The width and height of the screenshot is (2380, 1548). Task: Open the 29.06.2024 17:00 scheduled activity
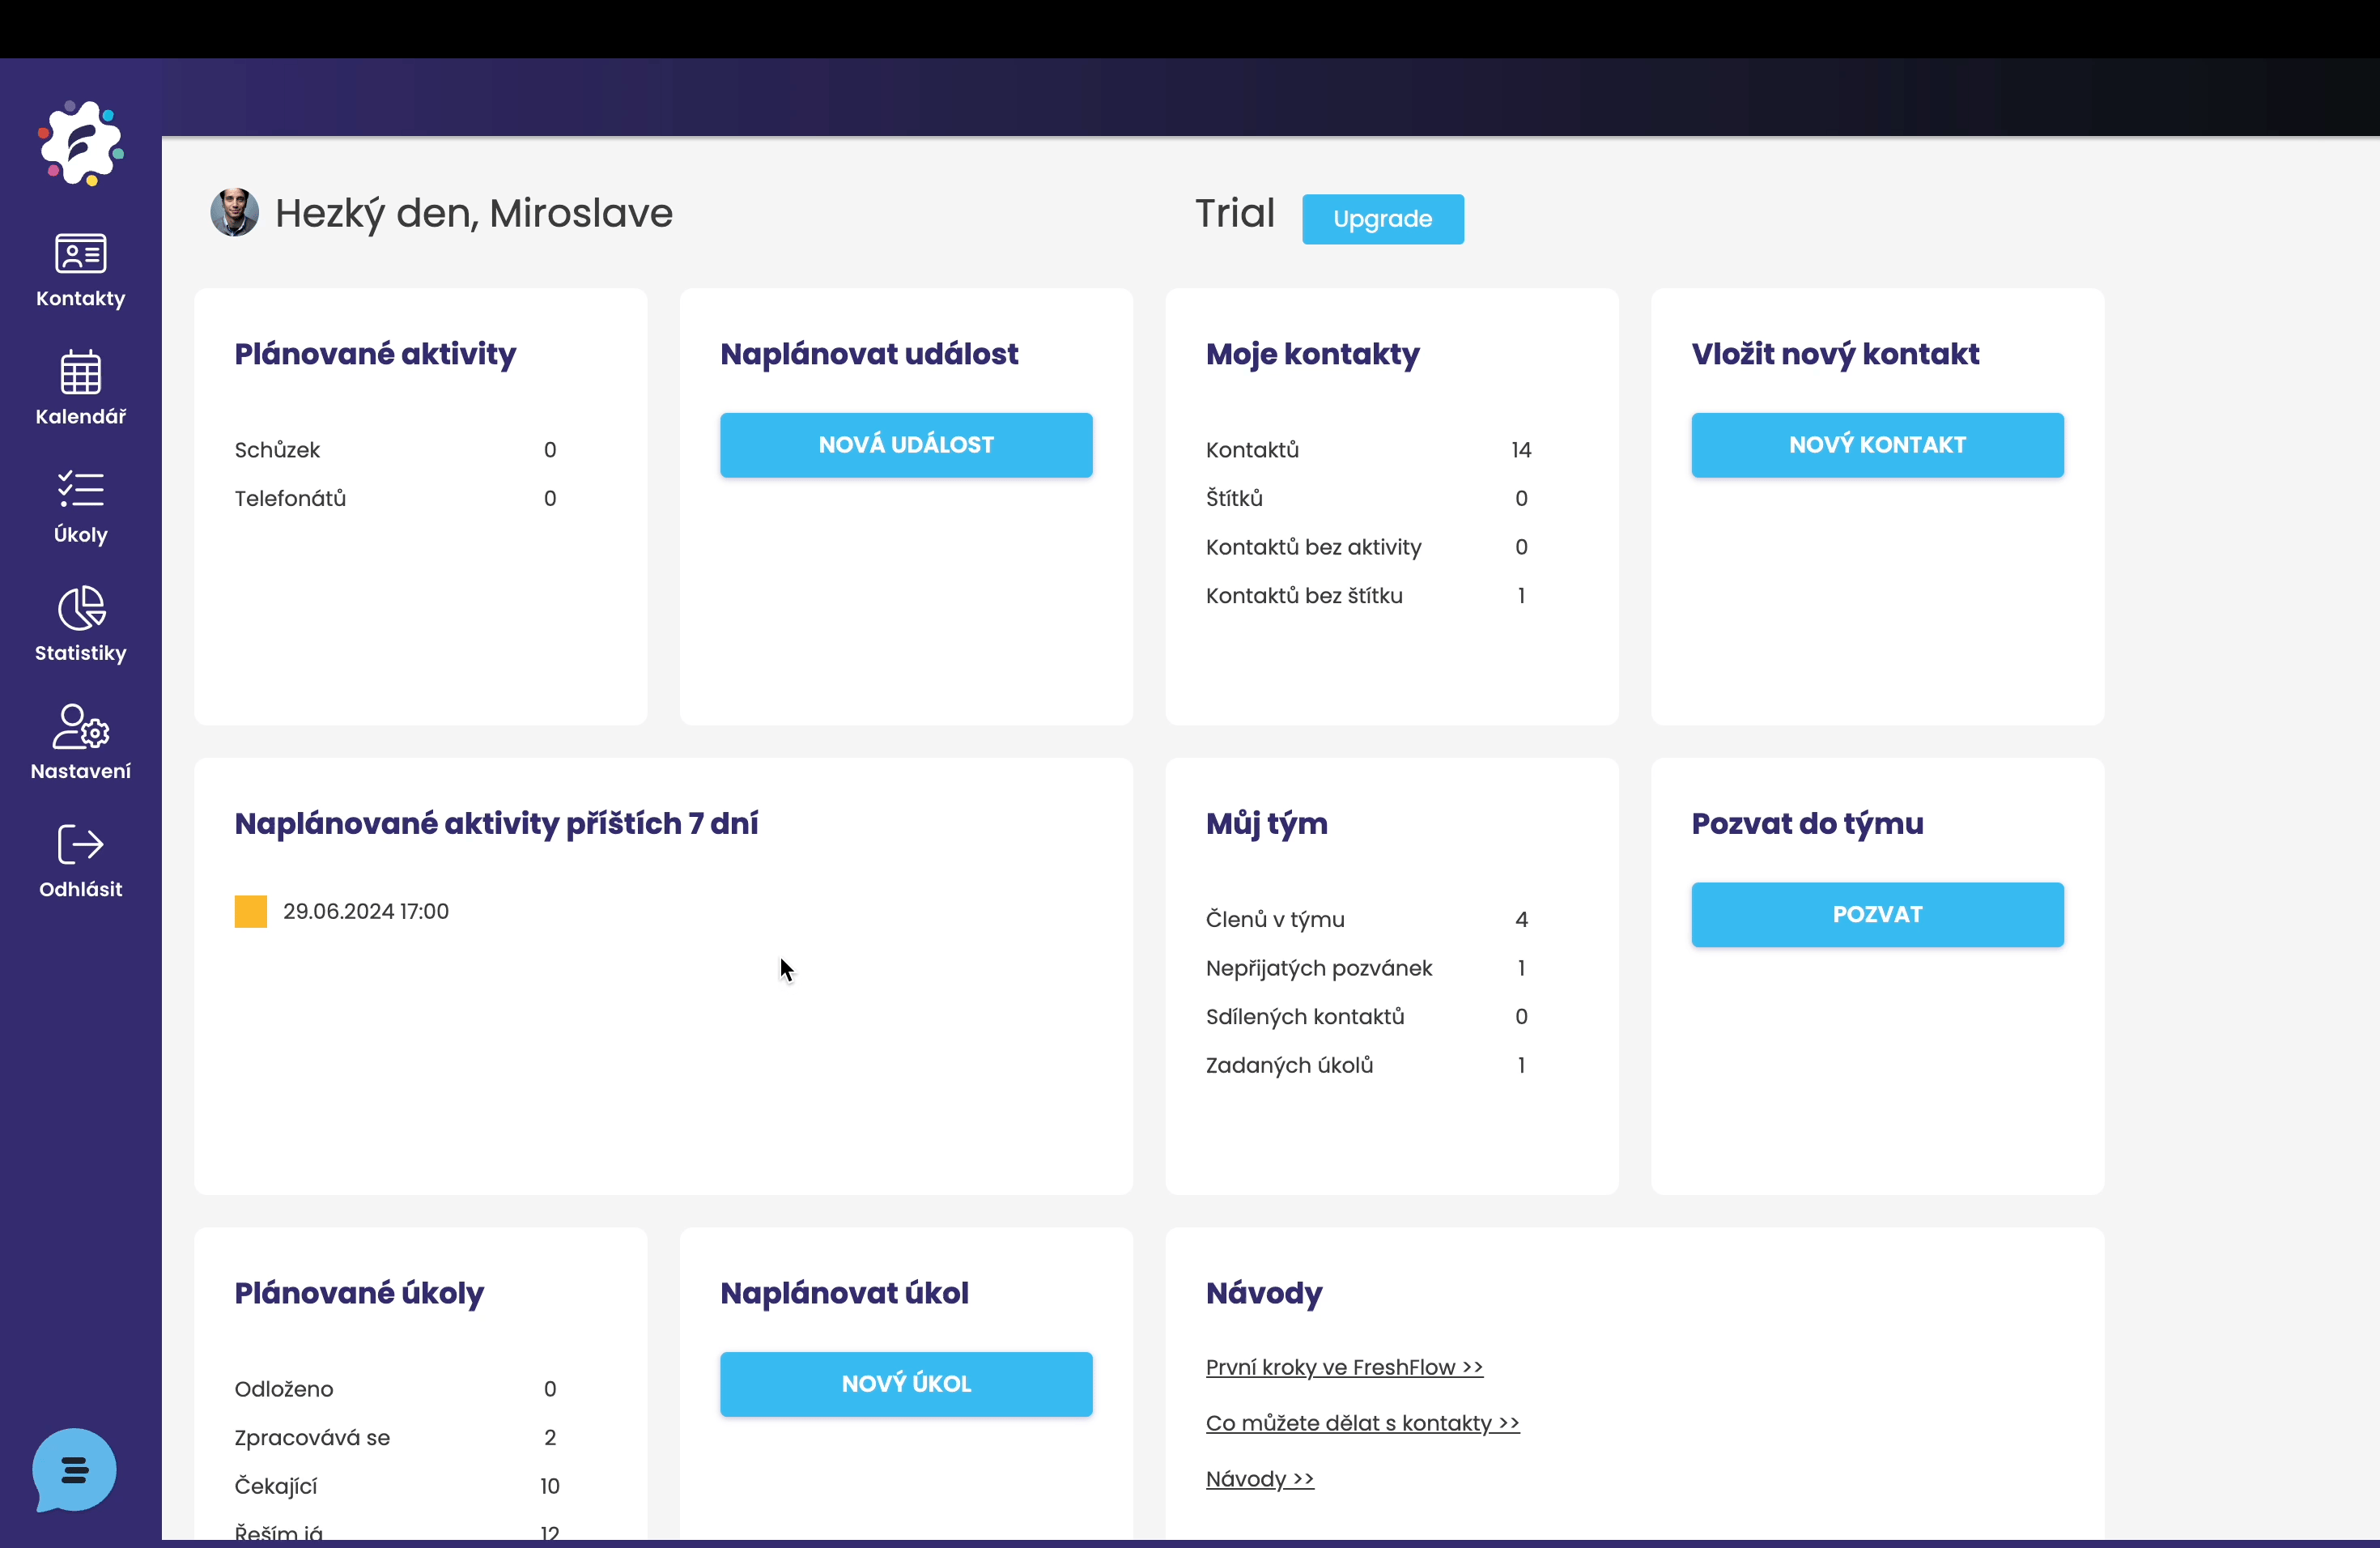tap(366, 912)
